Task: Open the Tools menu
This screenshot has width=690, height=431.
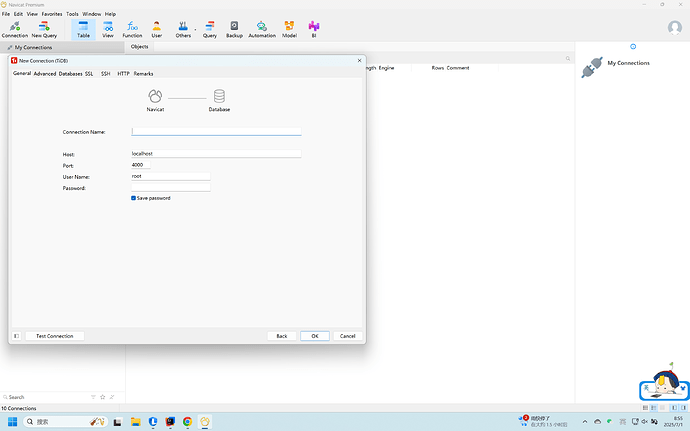Action: 72,14
